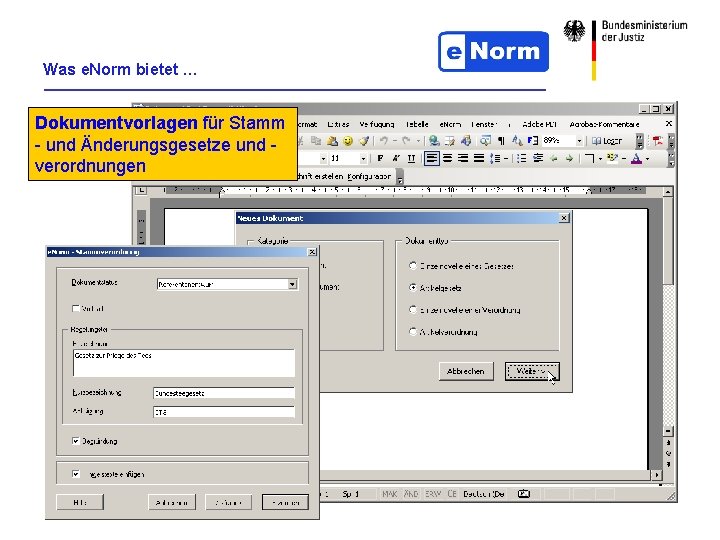Open the font name dropdown arrow
The width and height of the screenshot is (720, 540).
tap(323, 158)
